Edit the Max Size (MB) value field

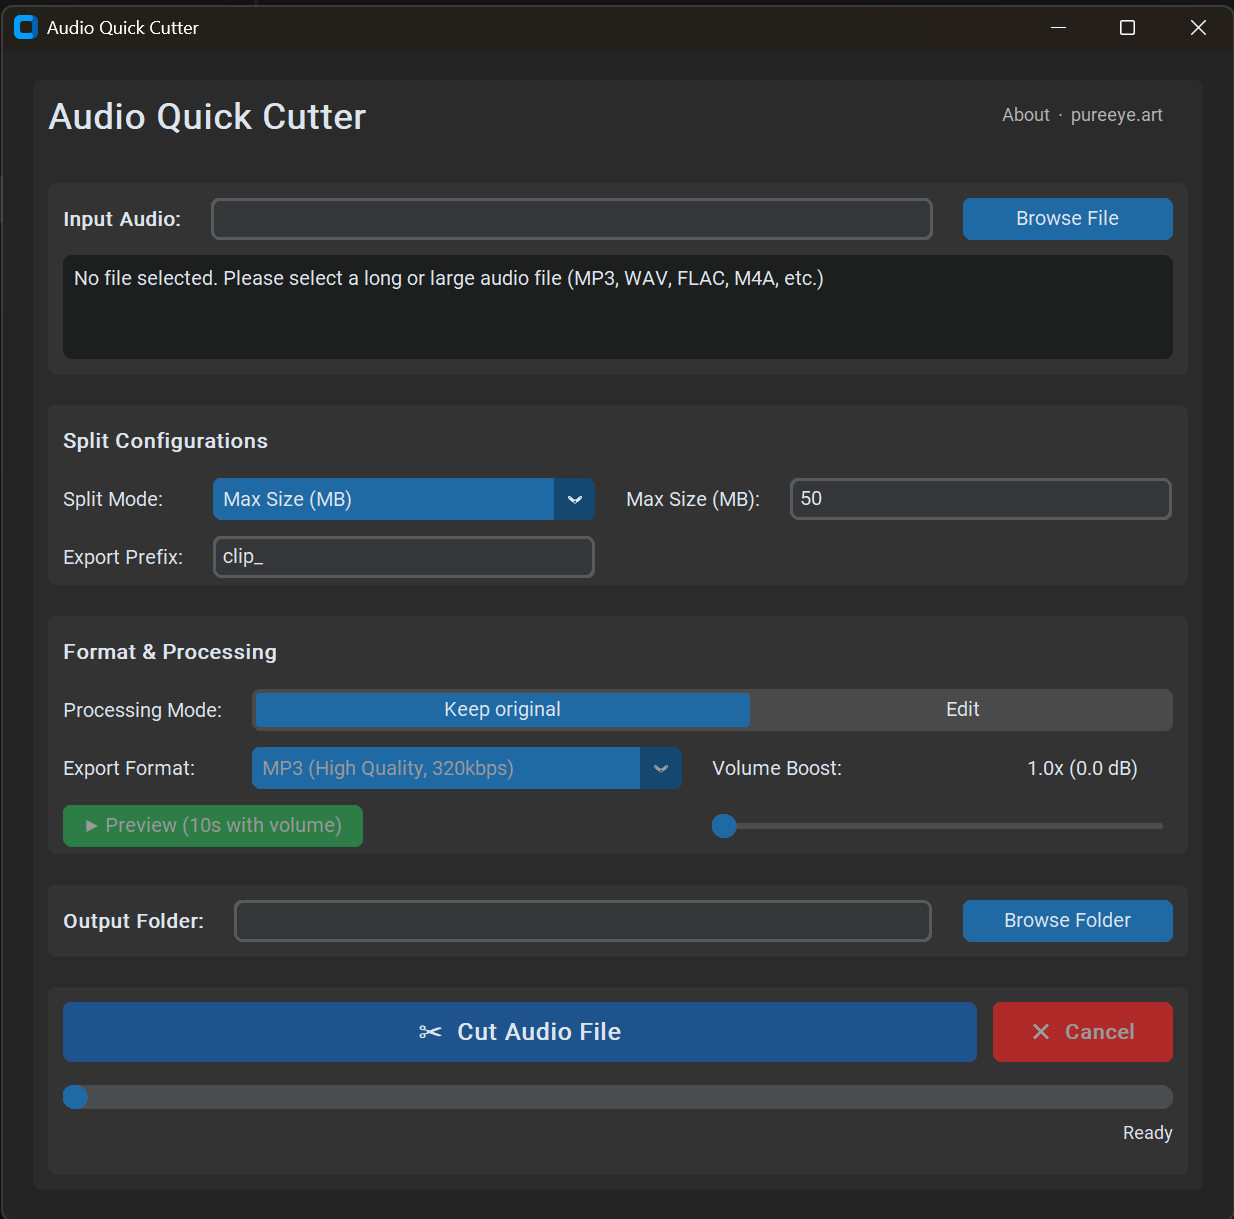tap(980, 499)
